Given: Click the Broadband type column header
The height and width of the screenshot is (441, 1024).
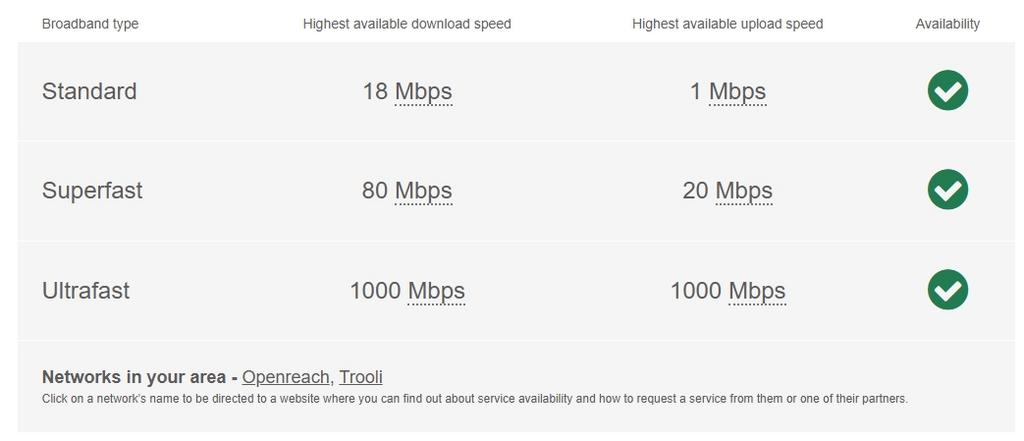Looking at the screenshot, I should (90, 24).
